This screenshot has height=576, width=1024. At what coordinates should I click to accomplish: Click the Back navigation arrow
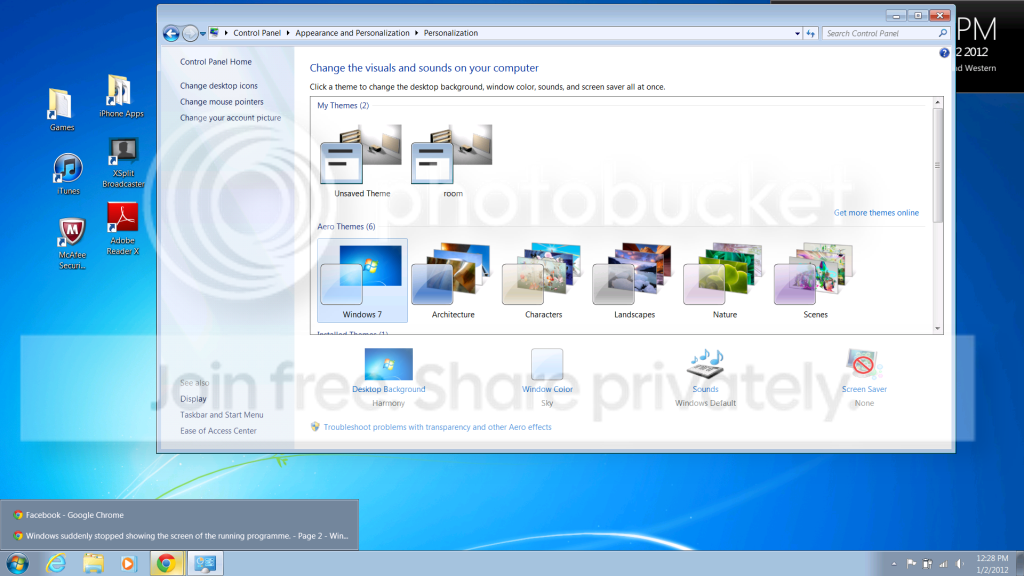171,33
